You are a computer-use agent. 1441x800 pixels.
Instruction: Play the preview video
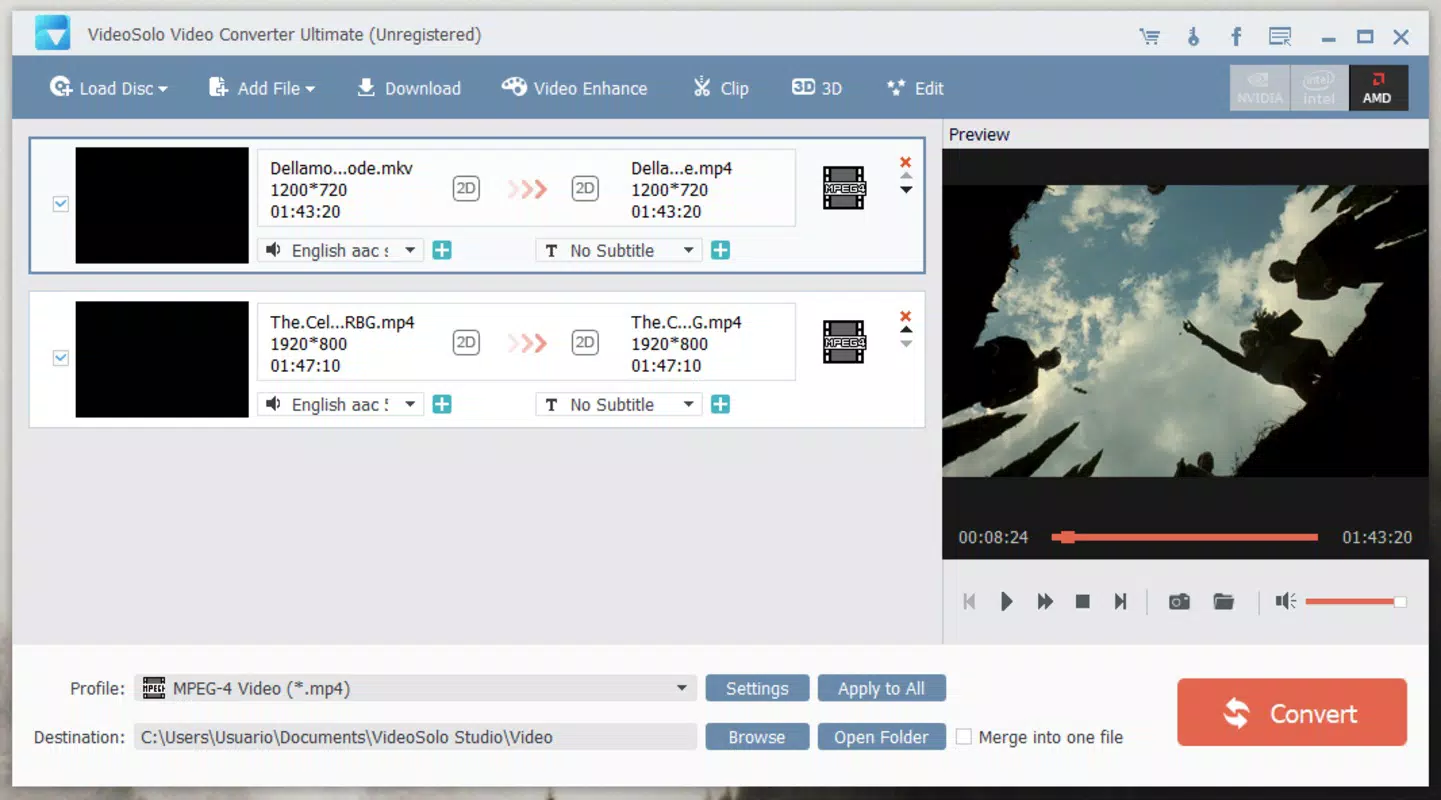(1007, 601)
